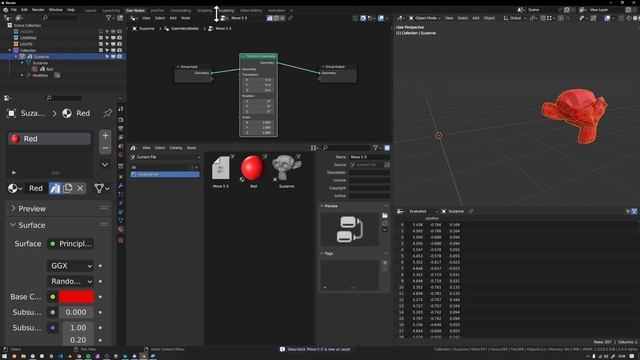Toggle render camera icon for Collection row

pyautogui.click(x=120, y=50)
